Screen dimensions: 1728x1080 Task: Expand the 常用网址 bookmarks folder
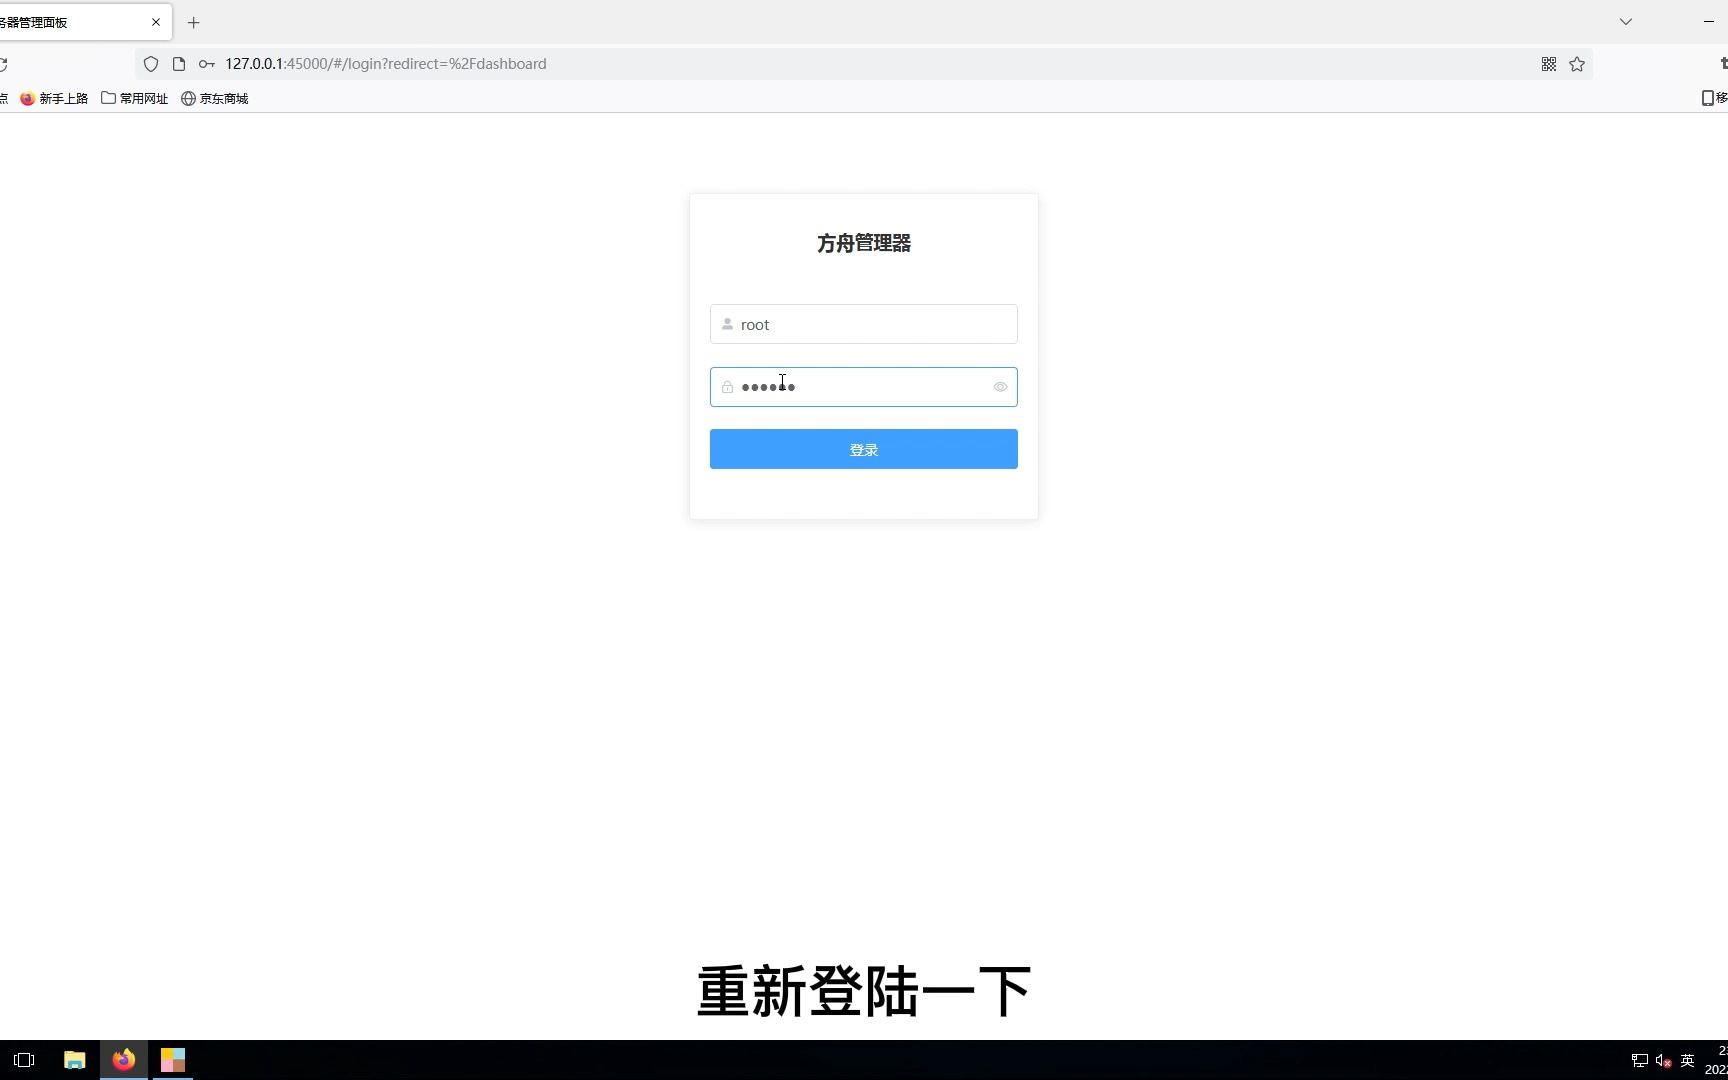(x=143, y=98)
